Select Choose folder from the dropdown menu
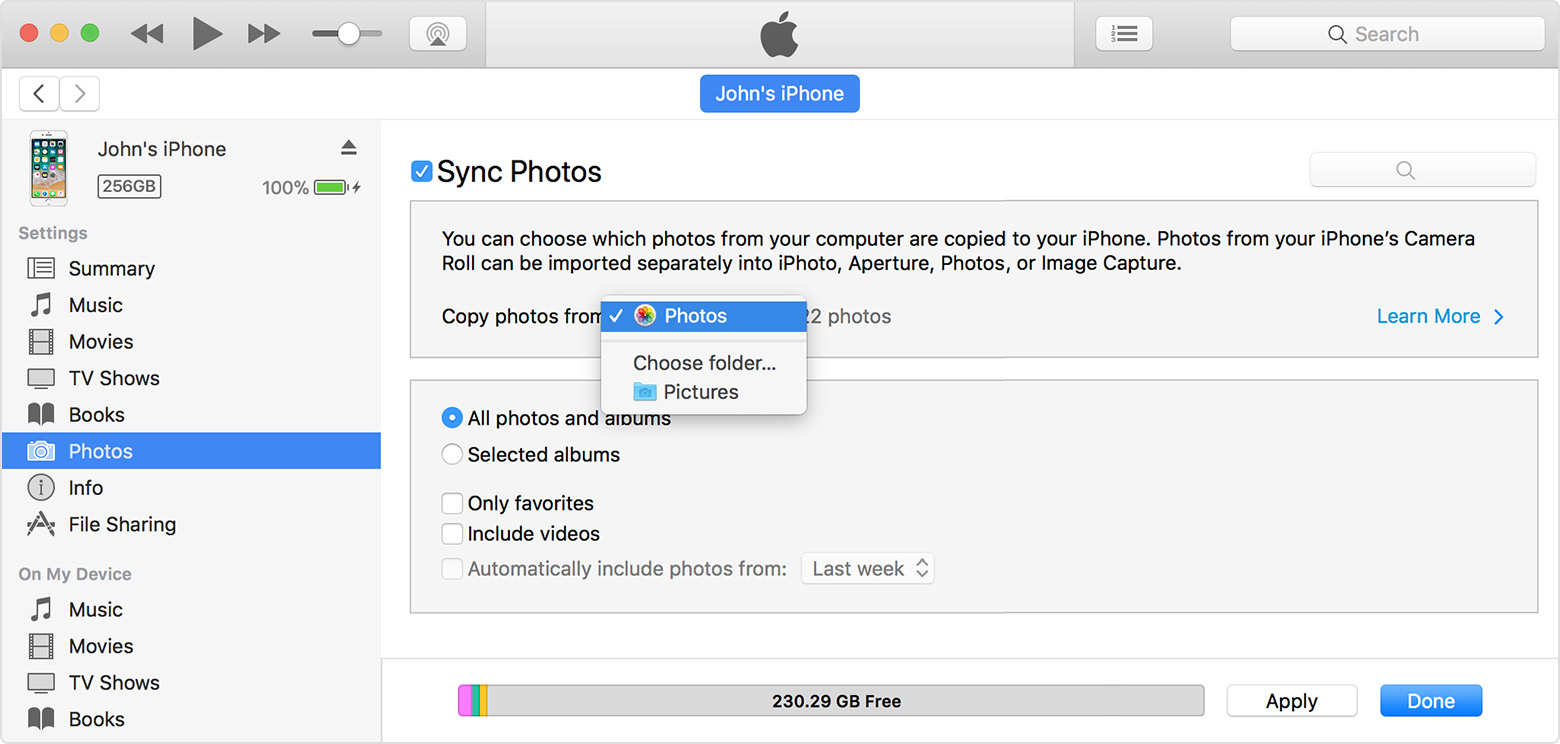This screenshot has width=1560, height=744. tap(703, 363)
